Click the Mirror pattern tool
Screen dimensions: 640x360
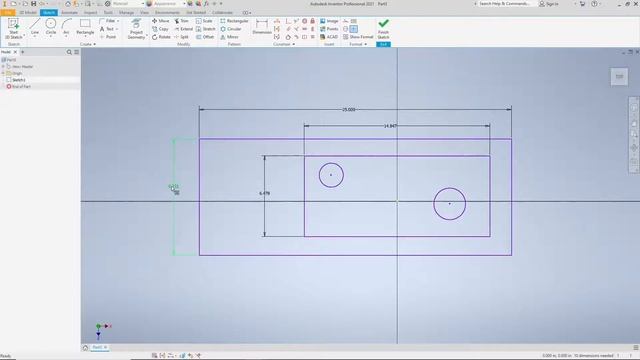(229, 37)
